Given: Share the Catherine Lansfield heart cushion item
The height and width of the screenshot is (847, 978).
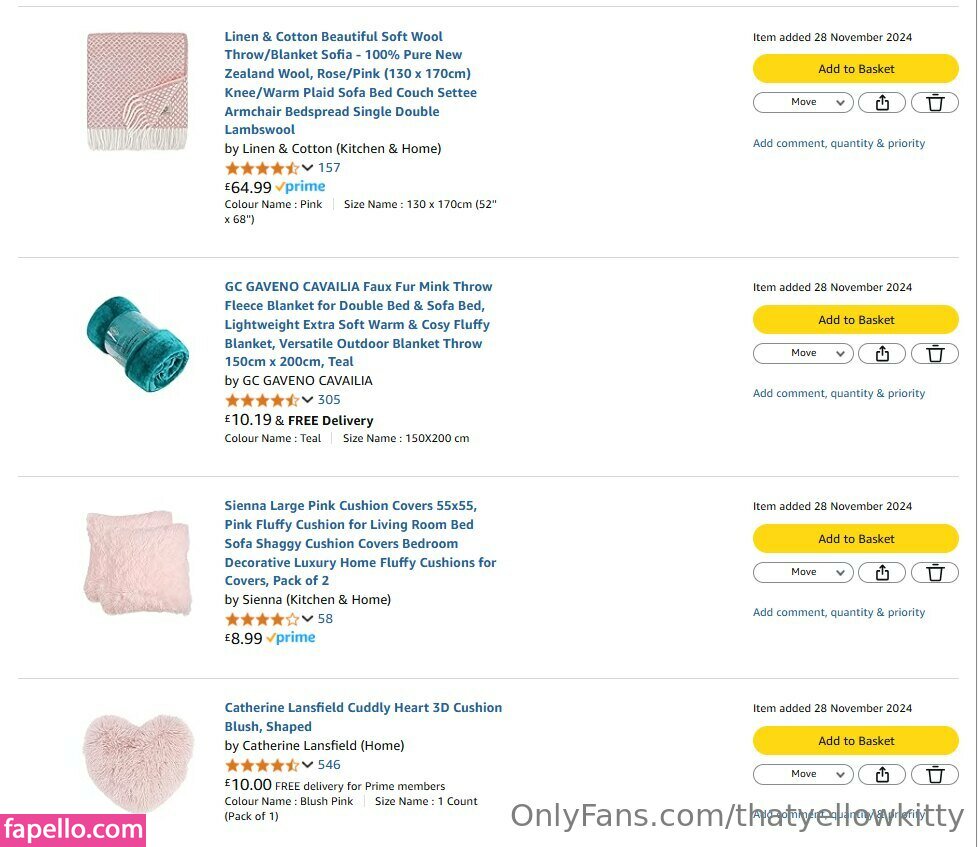Looking at the screenshot, I should click(882, 774).
